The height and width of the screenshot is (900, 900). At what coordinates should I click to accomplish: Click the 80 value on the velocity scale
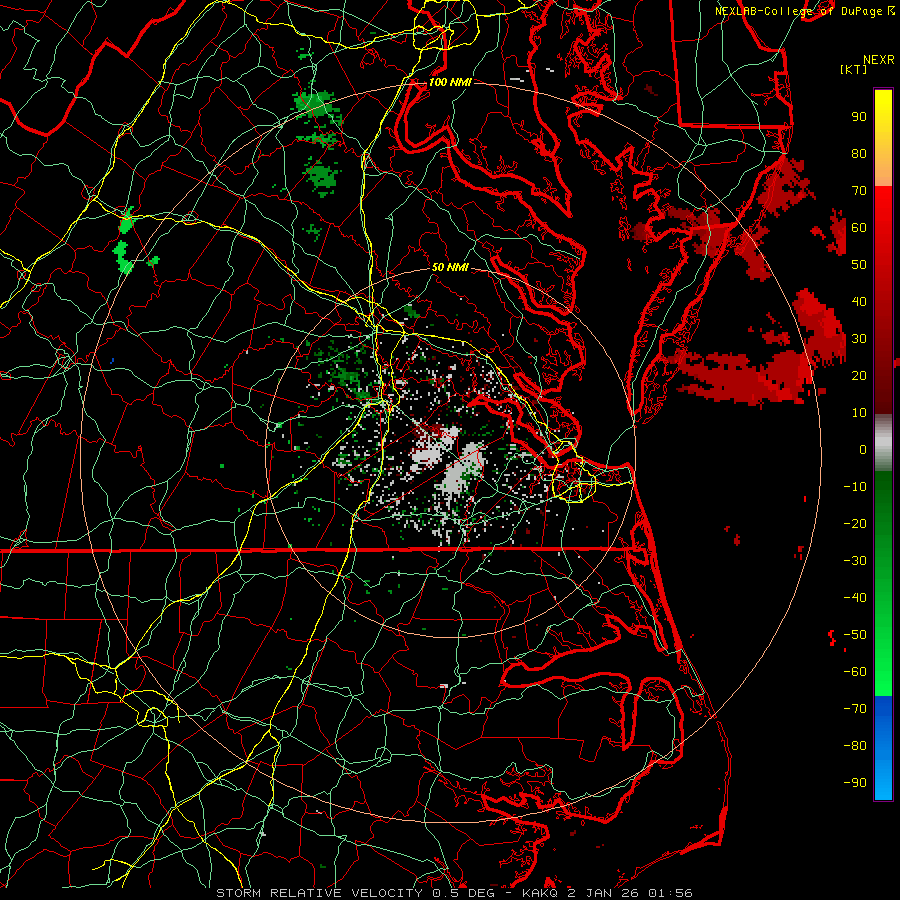[859, 153]
